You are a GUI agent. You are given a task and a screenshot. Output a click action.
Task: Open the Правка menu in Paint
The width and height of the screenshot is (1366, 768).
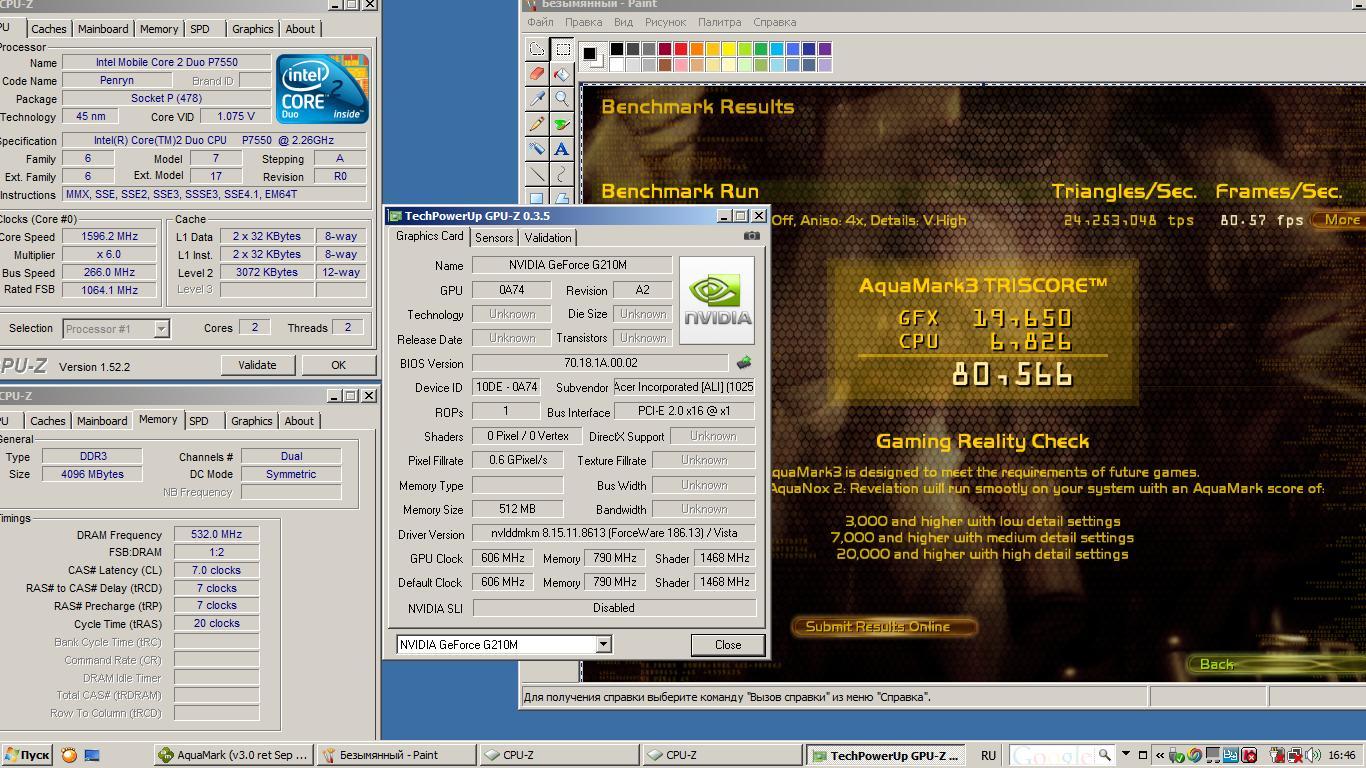click(x=583, y=22)
